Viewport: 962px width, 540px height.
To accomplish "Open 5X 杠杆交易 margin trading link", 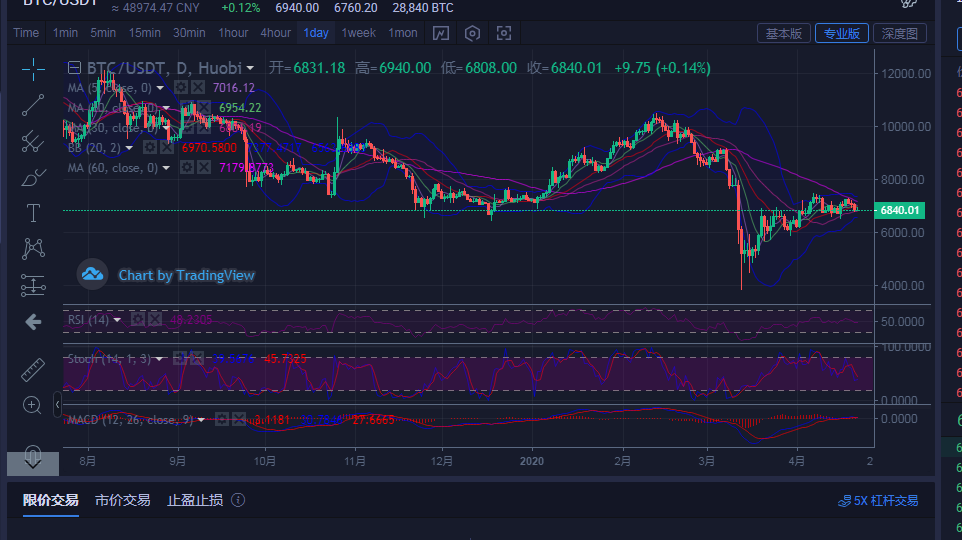I will pos(878,501).
